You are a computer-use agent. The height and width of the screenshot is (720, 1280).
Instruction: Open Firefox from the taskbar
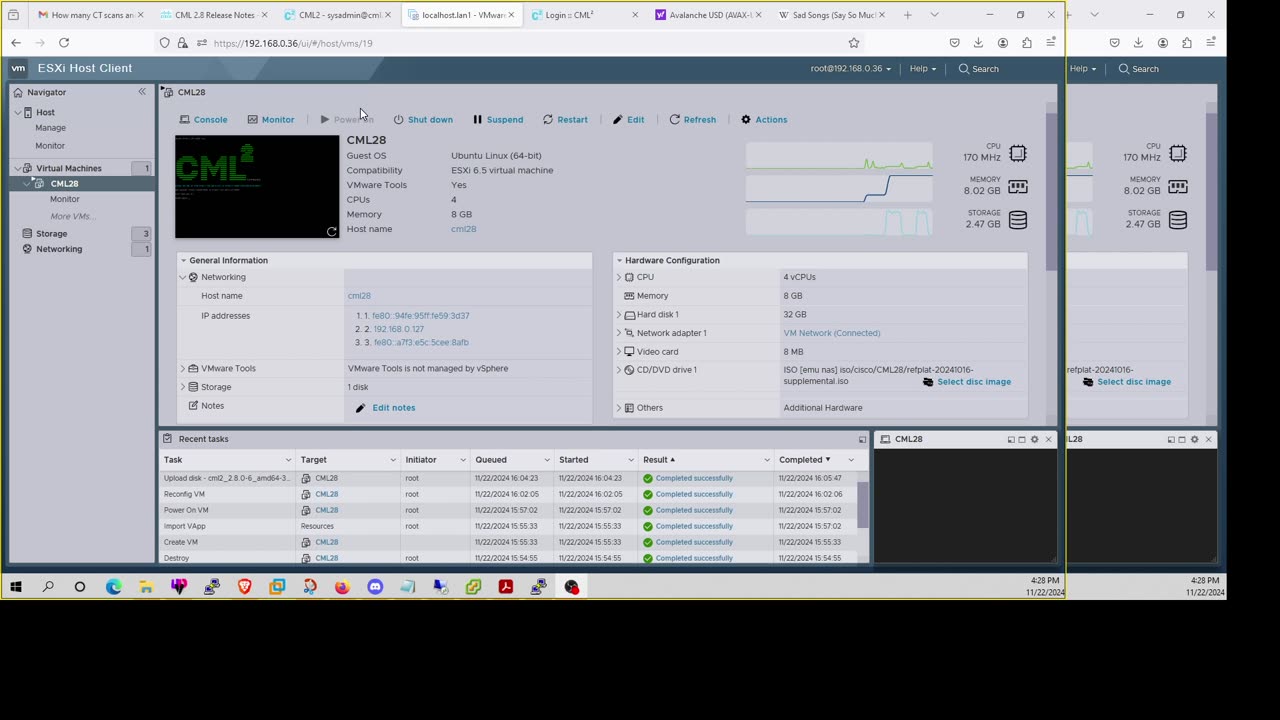tap(342, 587)
